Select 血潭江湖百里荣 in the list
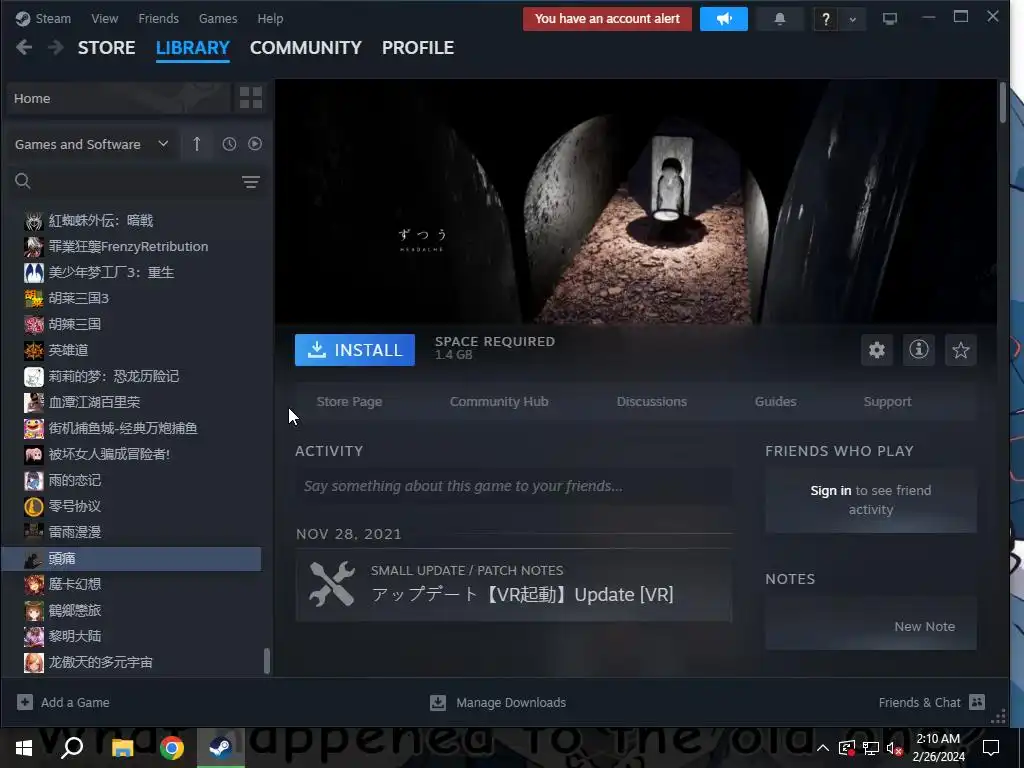This screenshot has width=1024, height=768. [131, 402]
